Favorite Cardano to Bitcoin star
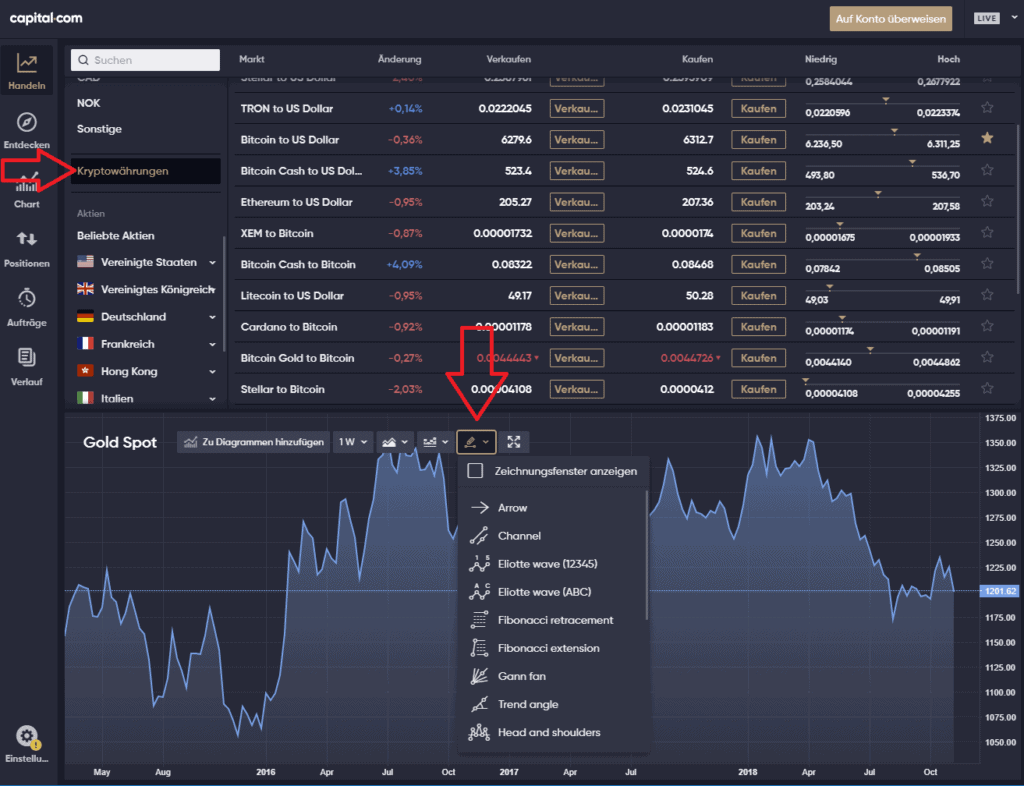 pos(987,326)
